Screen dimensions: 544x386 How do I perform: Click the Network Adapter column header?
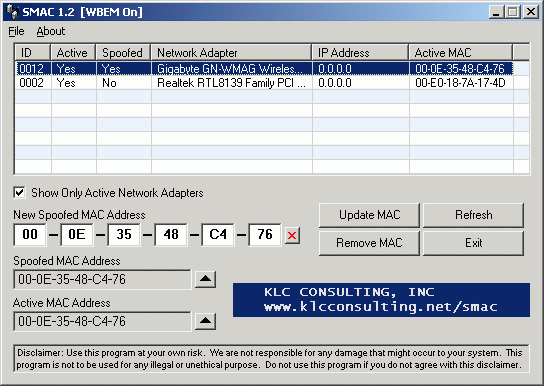click(x=231, y=53)
